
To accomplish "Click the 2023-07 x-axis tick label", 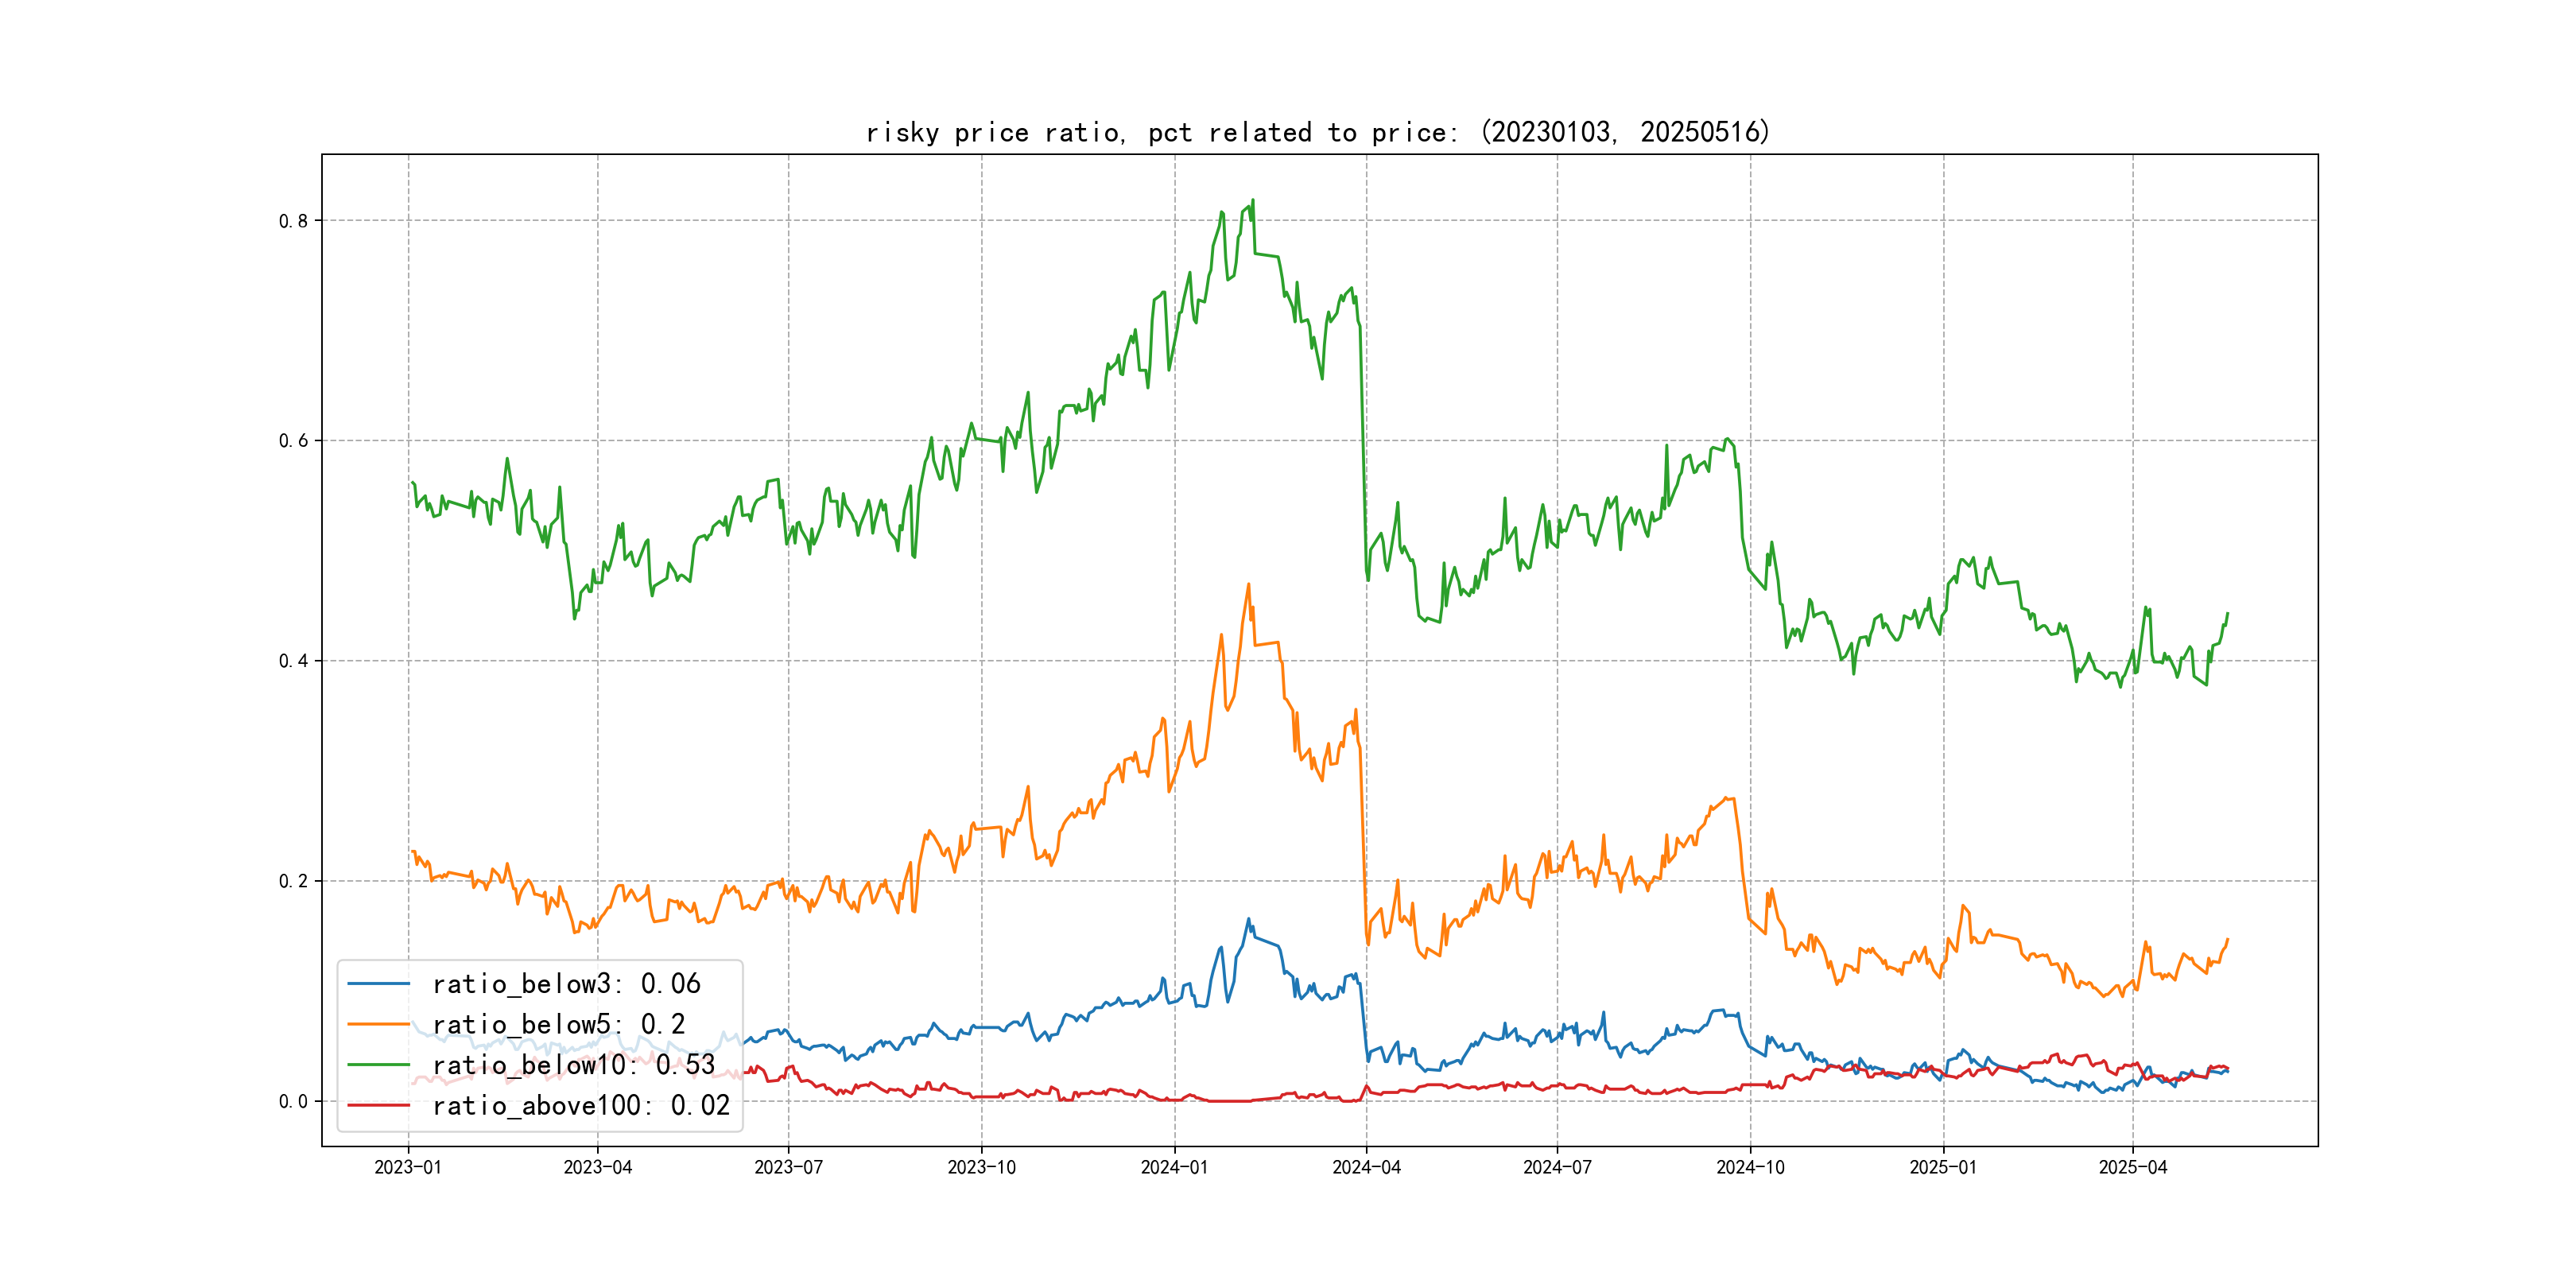I will point(788,1167).
